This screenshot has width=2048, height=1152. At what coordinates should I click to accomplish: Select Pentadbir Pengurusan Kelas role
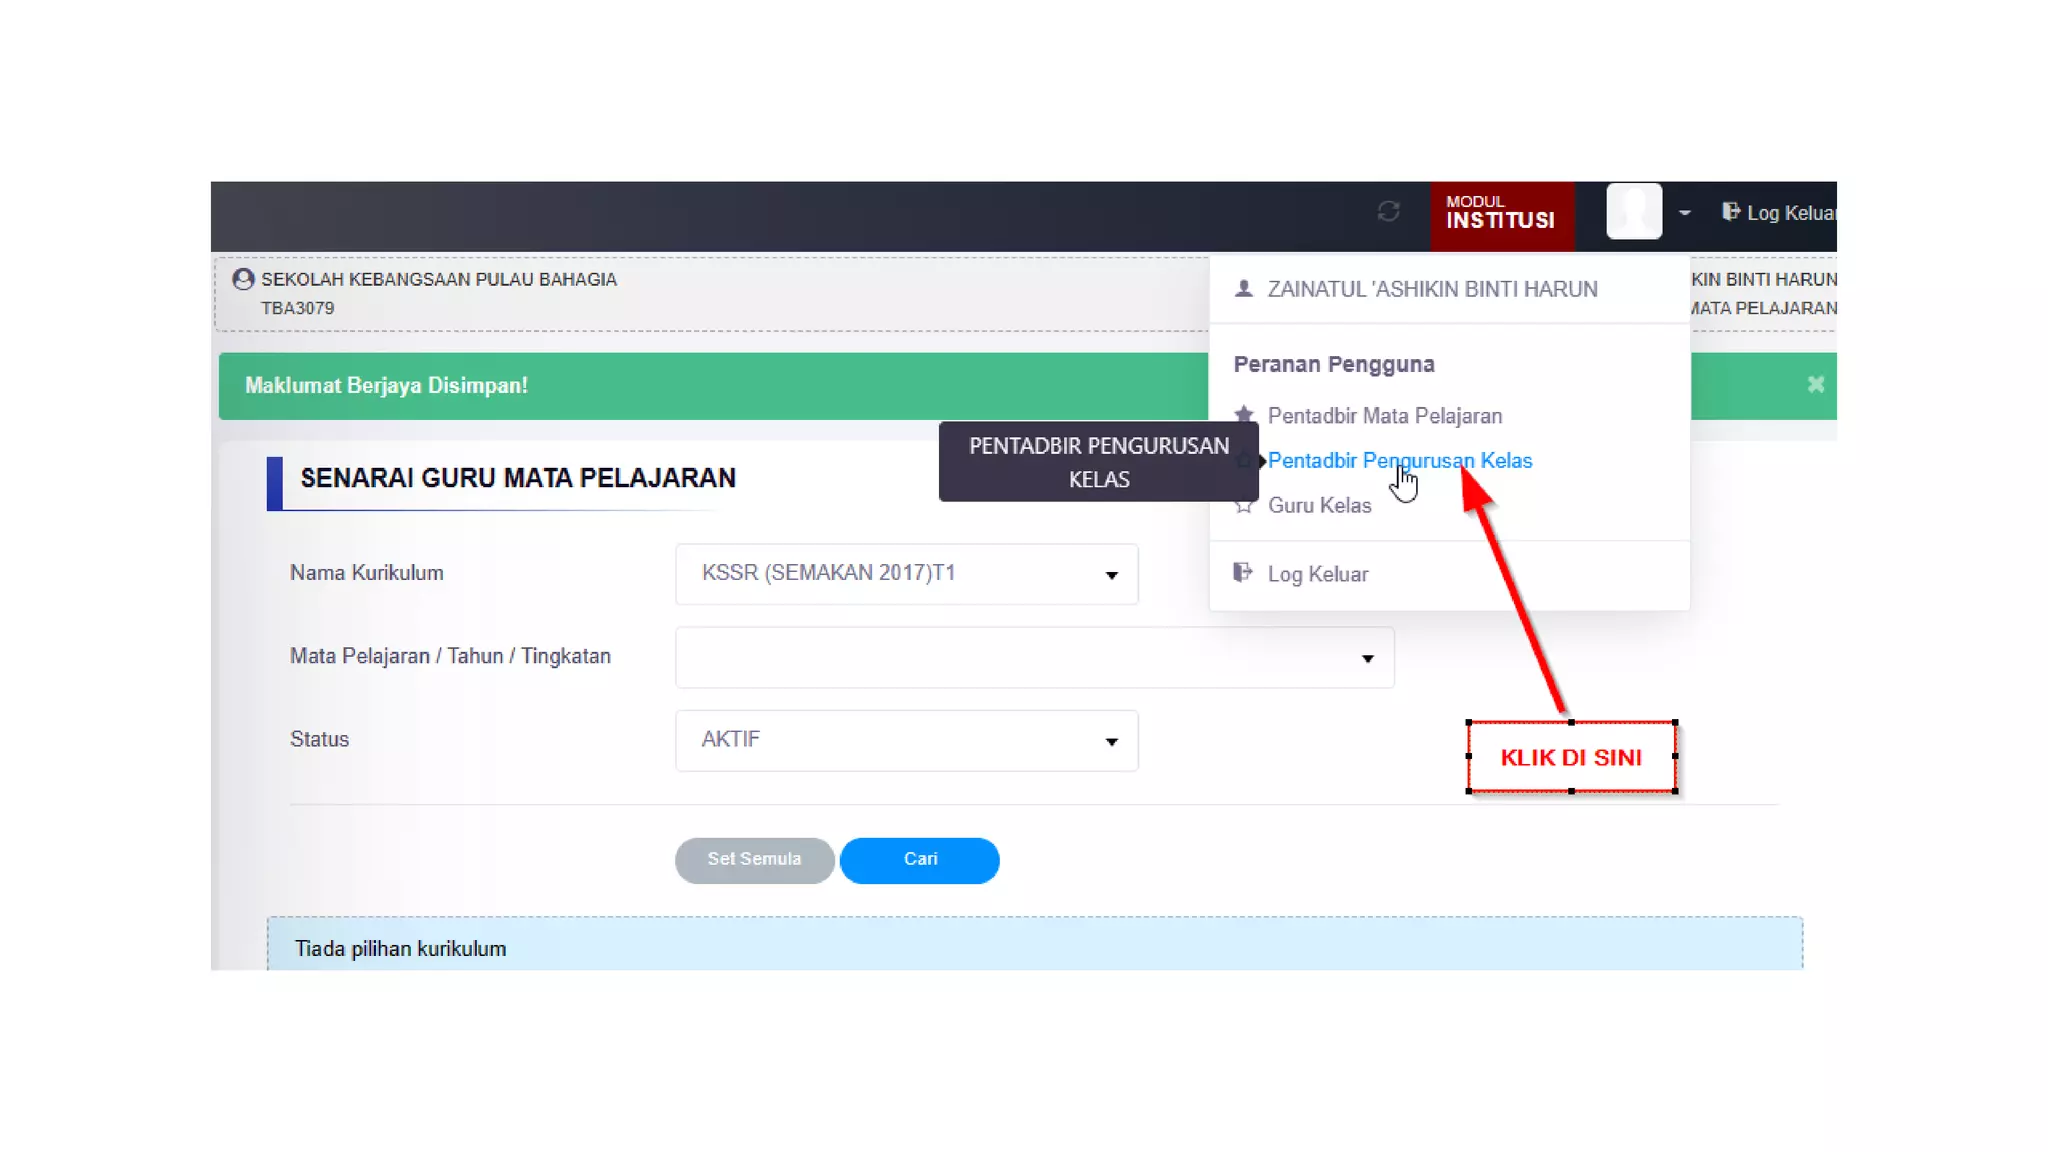1399,461
